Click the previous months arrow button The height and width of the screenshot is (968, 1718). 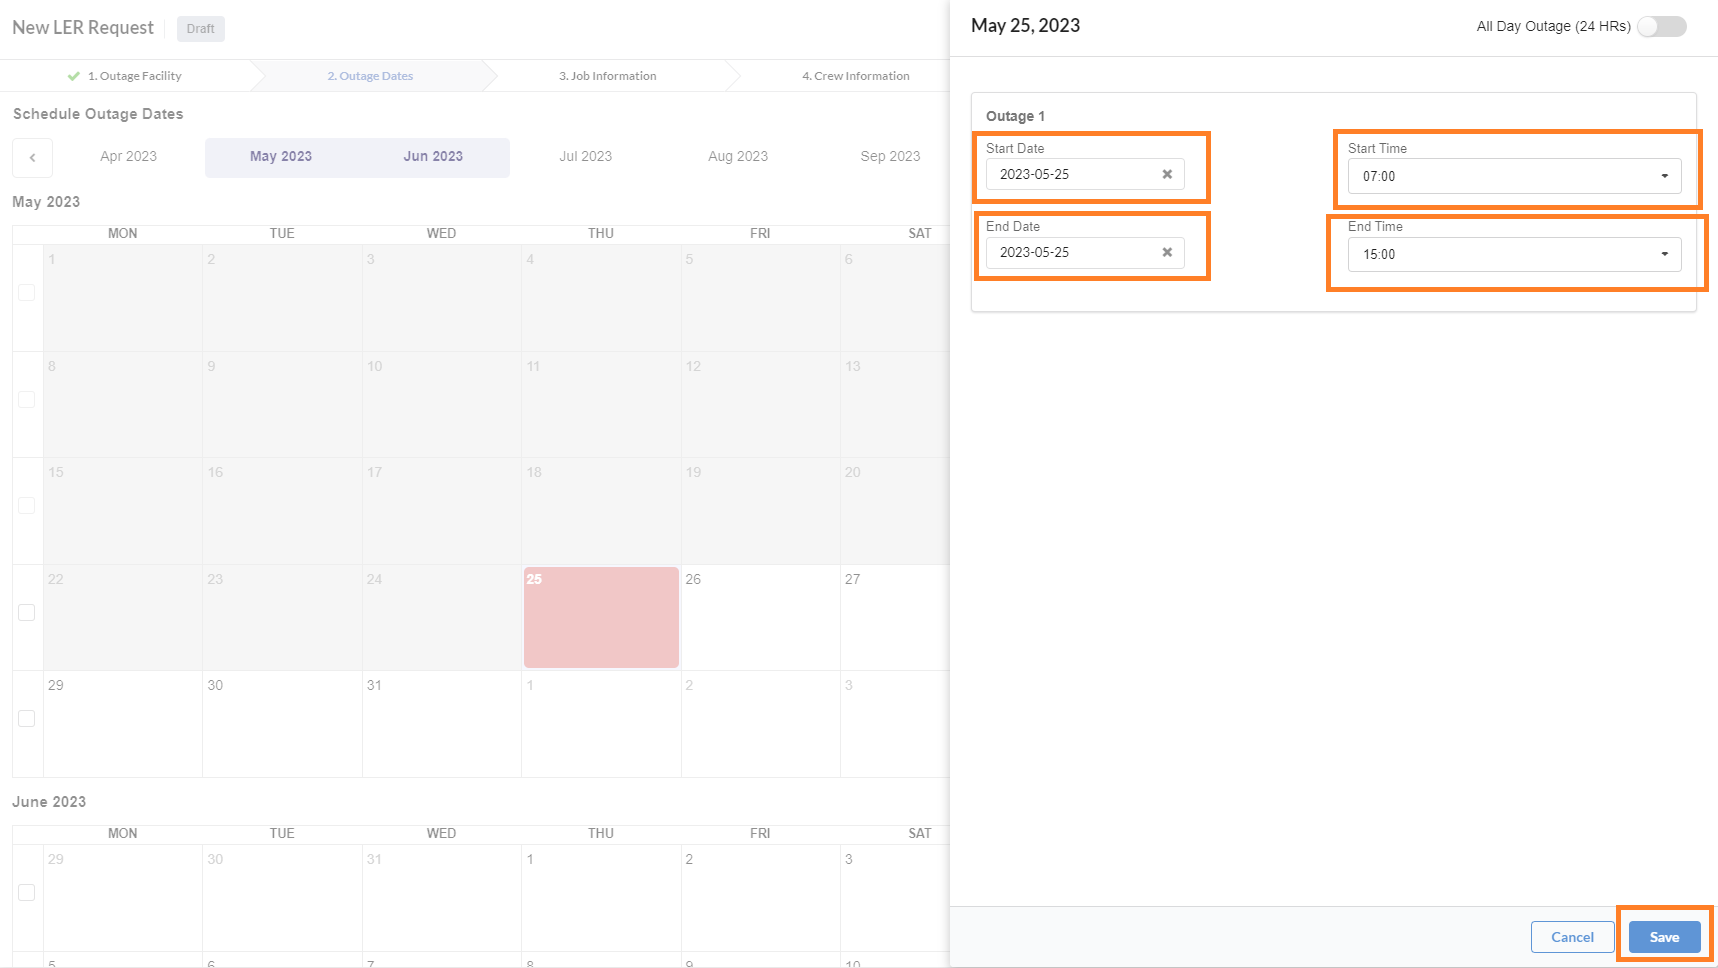pyautogui.click(x=32, y=157)
